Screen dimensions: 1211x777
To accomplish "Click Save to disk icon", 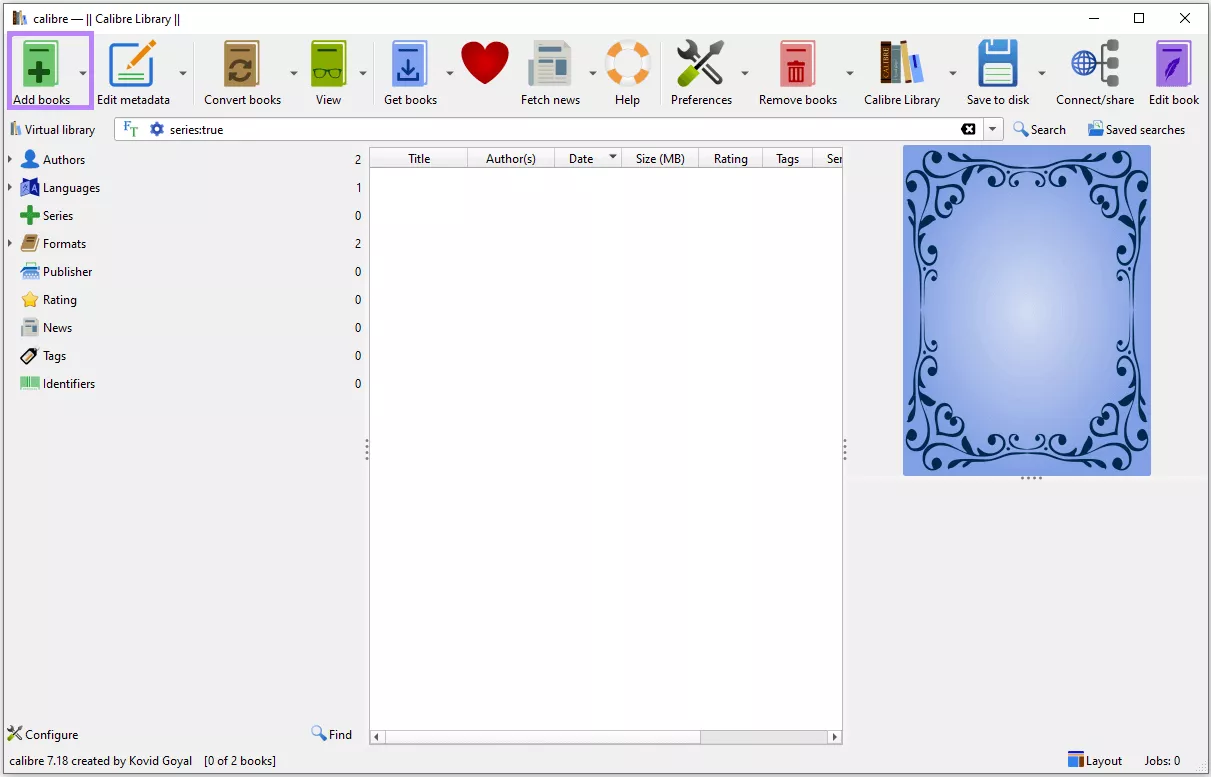I will (x=997, y=63).
